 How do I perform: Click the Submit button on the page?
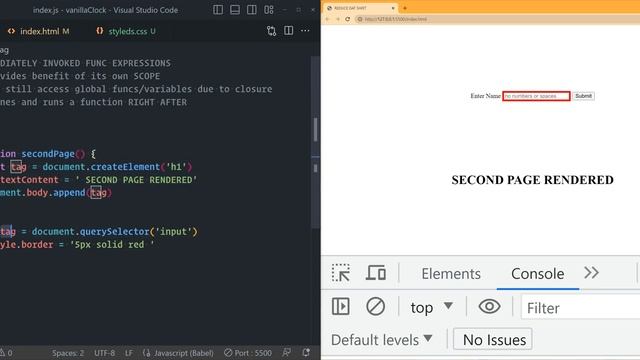coord(583,96)
